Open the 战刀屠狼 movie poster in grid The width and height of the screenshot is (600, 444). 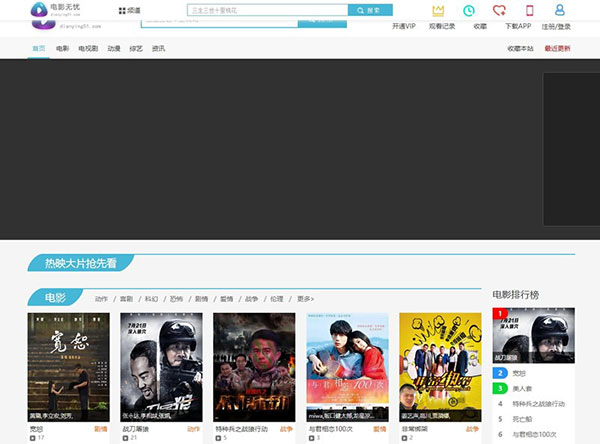click(161, 367)
